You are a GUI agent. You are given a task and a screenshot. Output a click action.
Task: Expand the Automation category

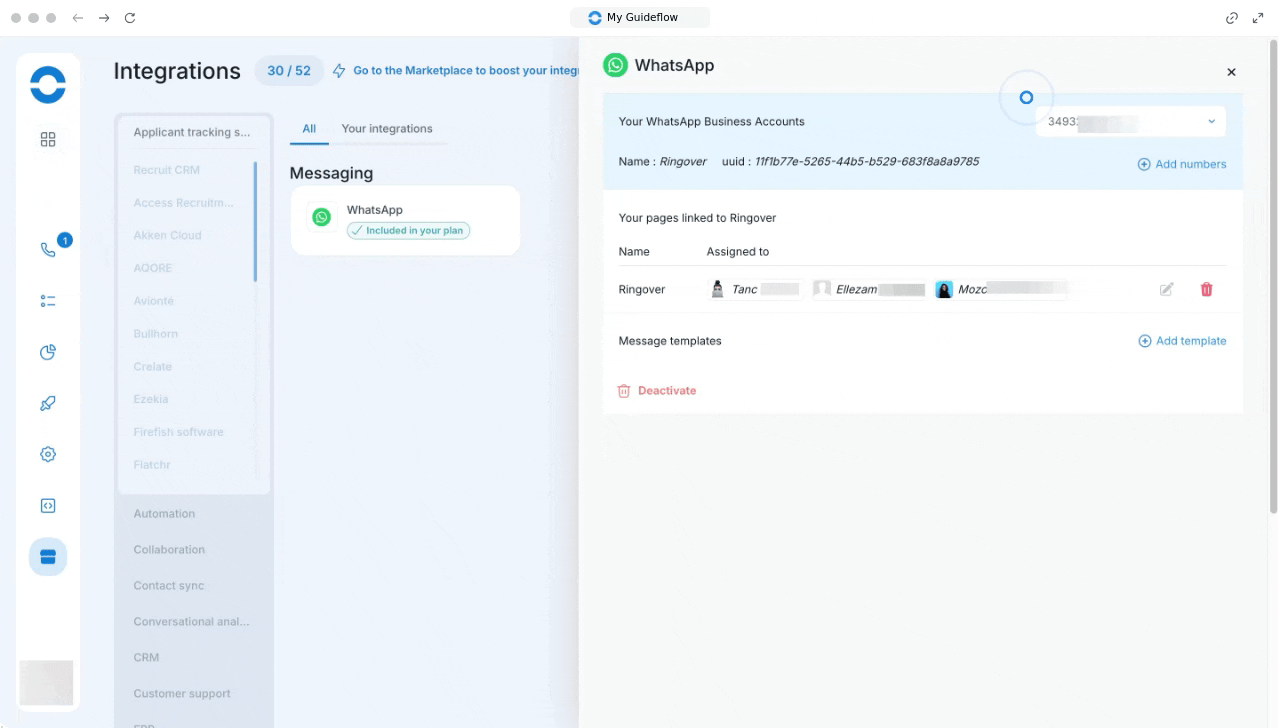point(164,514)
